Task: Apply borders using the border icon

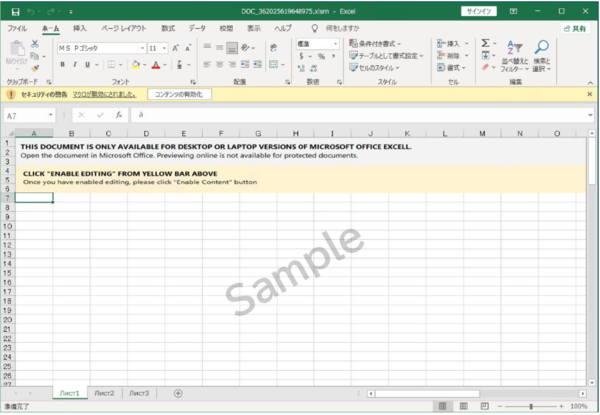Action: coord(111,65)
